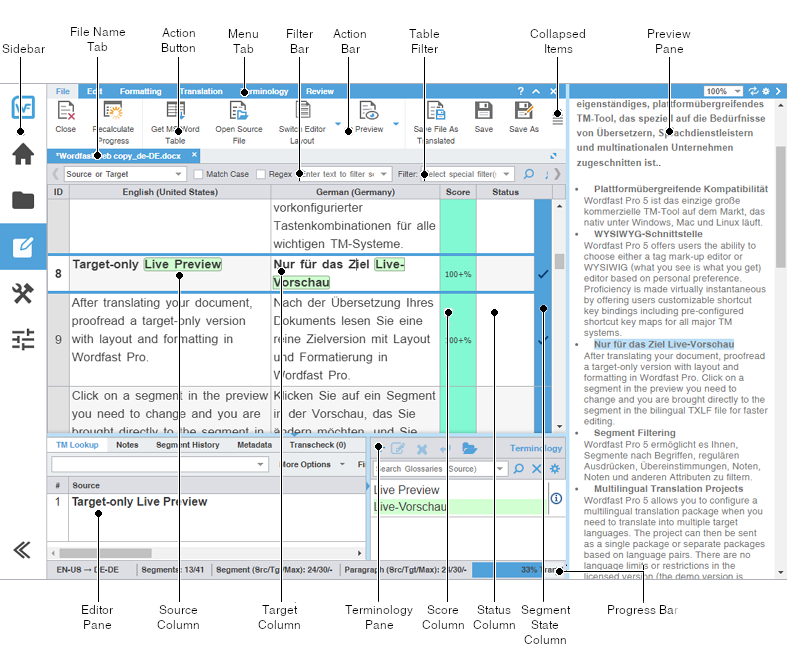
Task: Click the Save As icon
Action: (x=524, y=111)
